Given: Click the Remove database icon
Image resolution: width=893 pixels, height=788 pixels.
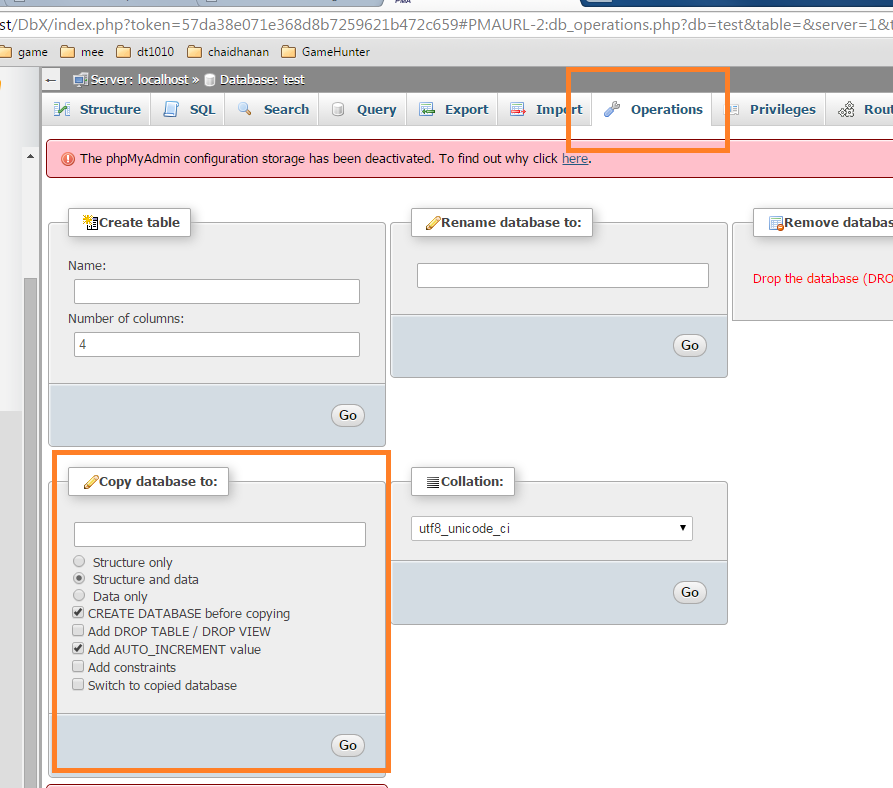Looking at the screenshot, I should coord(776,223).
